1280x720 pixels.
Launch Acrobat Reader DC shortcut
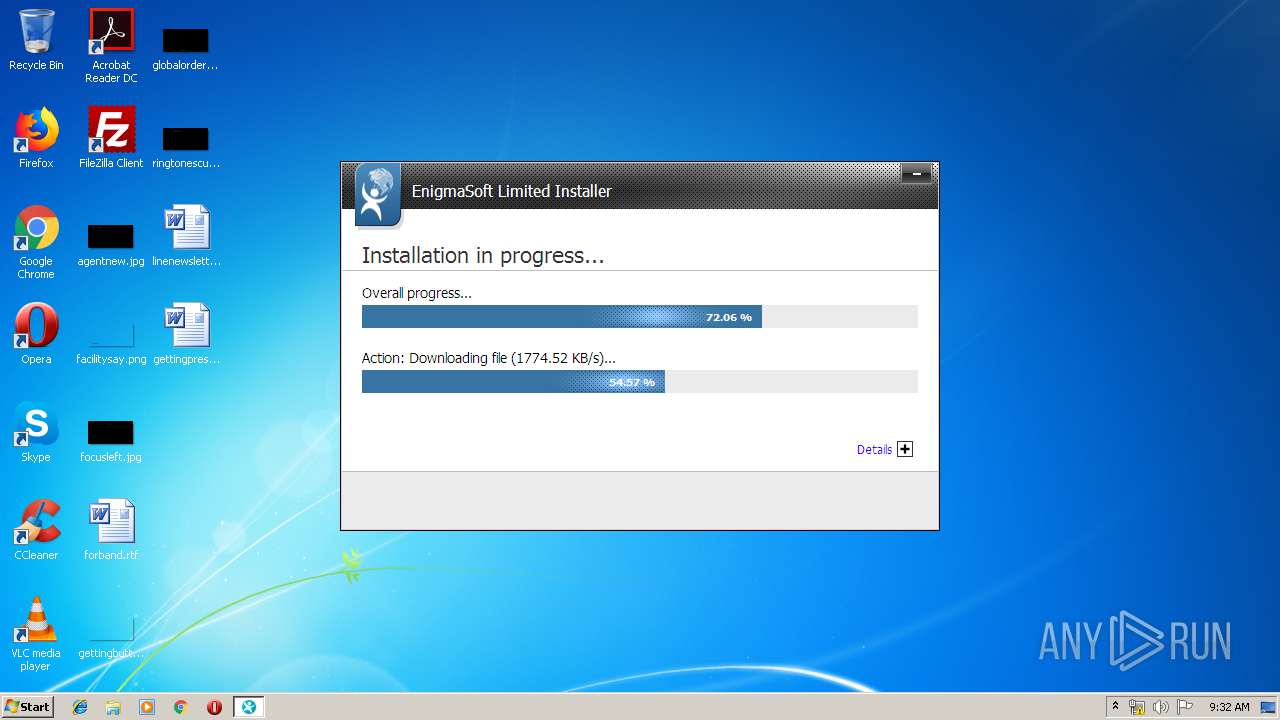[111, 46]
